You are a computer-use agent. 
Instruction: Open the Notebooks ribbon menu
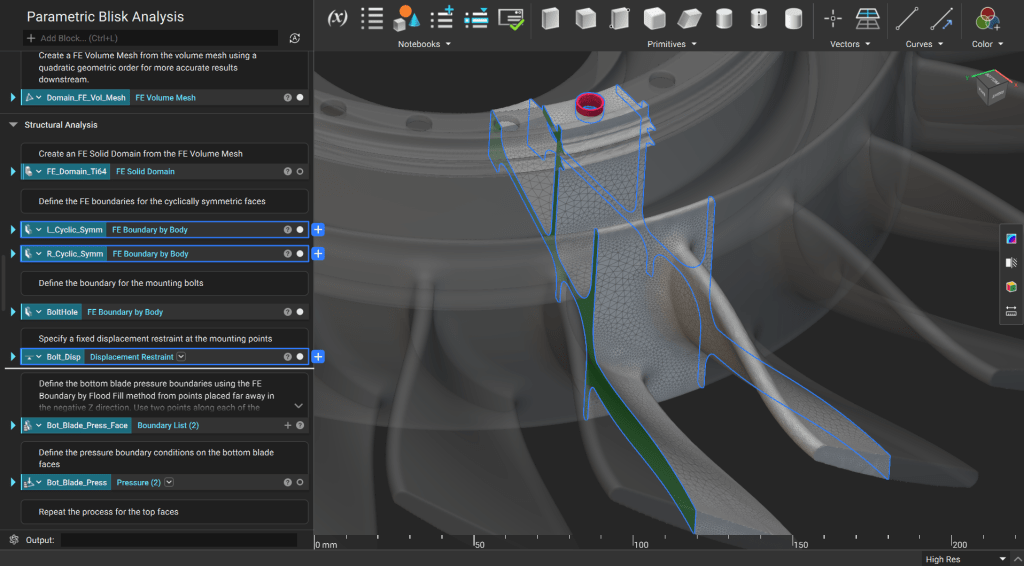click(424, 44)
